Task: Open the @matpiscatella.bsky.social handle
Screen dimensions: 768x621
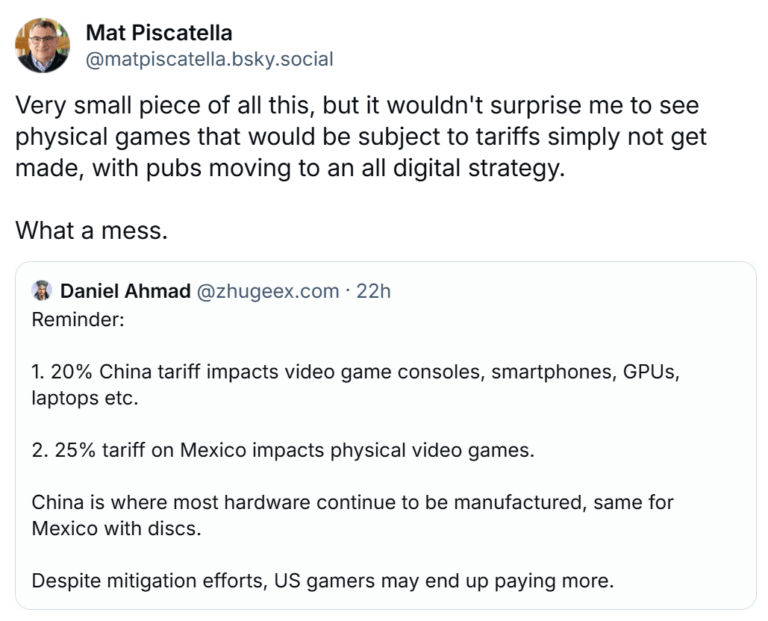Action: [x=210, y=59]
